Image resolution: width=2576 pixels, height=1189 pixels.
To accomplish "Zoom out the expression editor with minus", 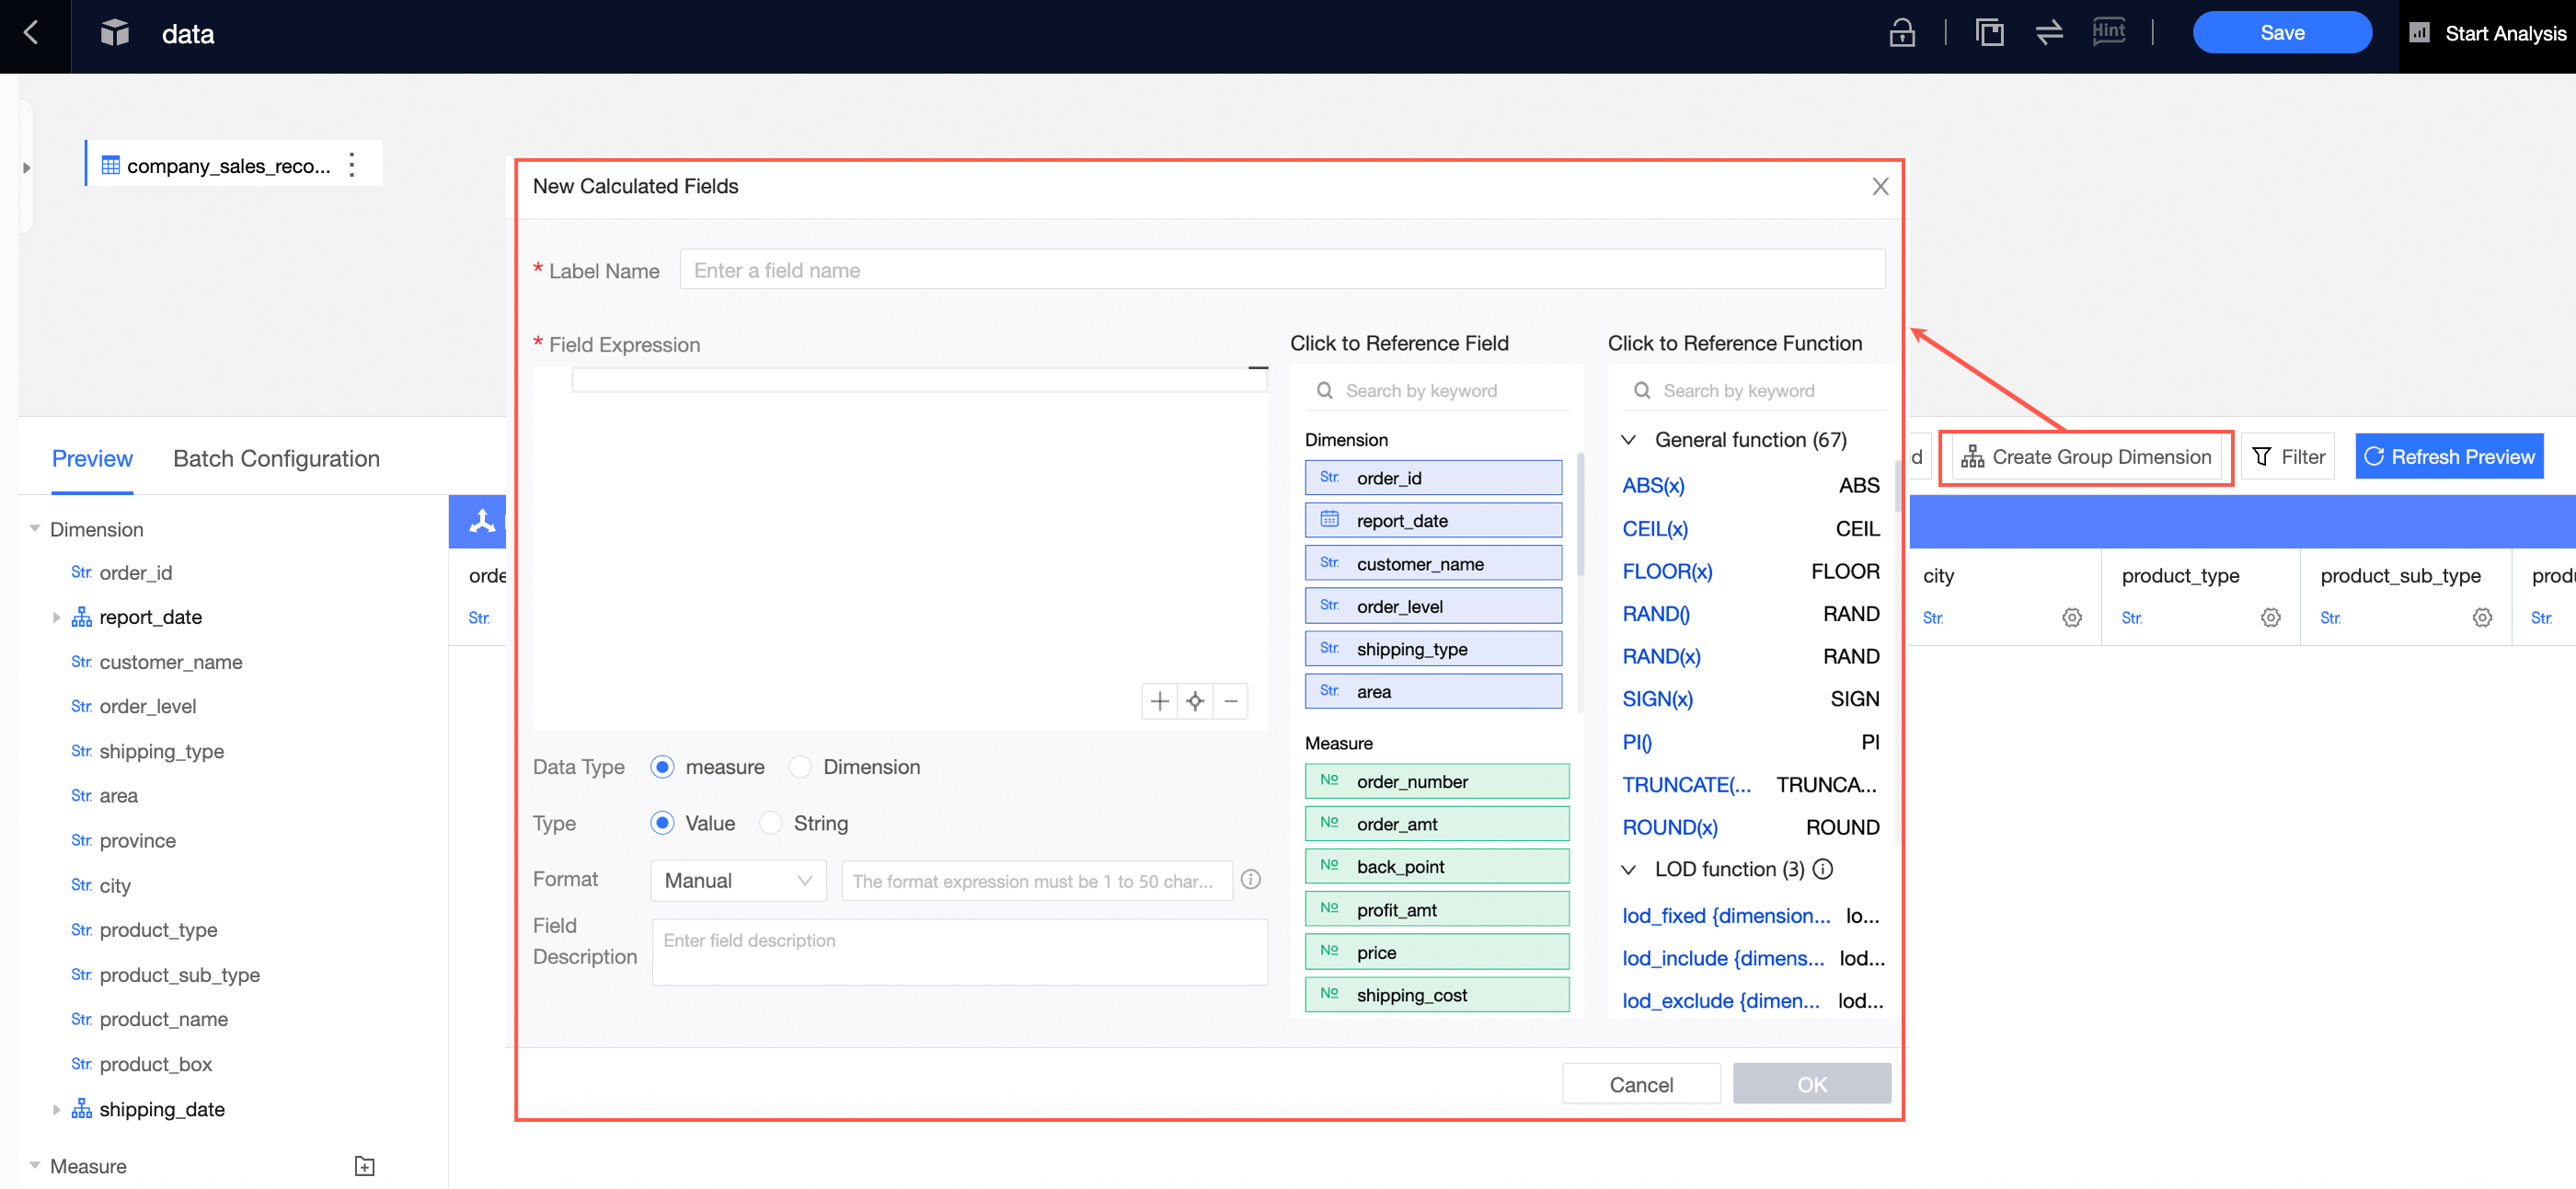I will (x=1231, y=701).
